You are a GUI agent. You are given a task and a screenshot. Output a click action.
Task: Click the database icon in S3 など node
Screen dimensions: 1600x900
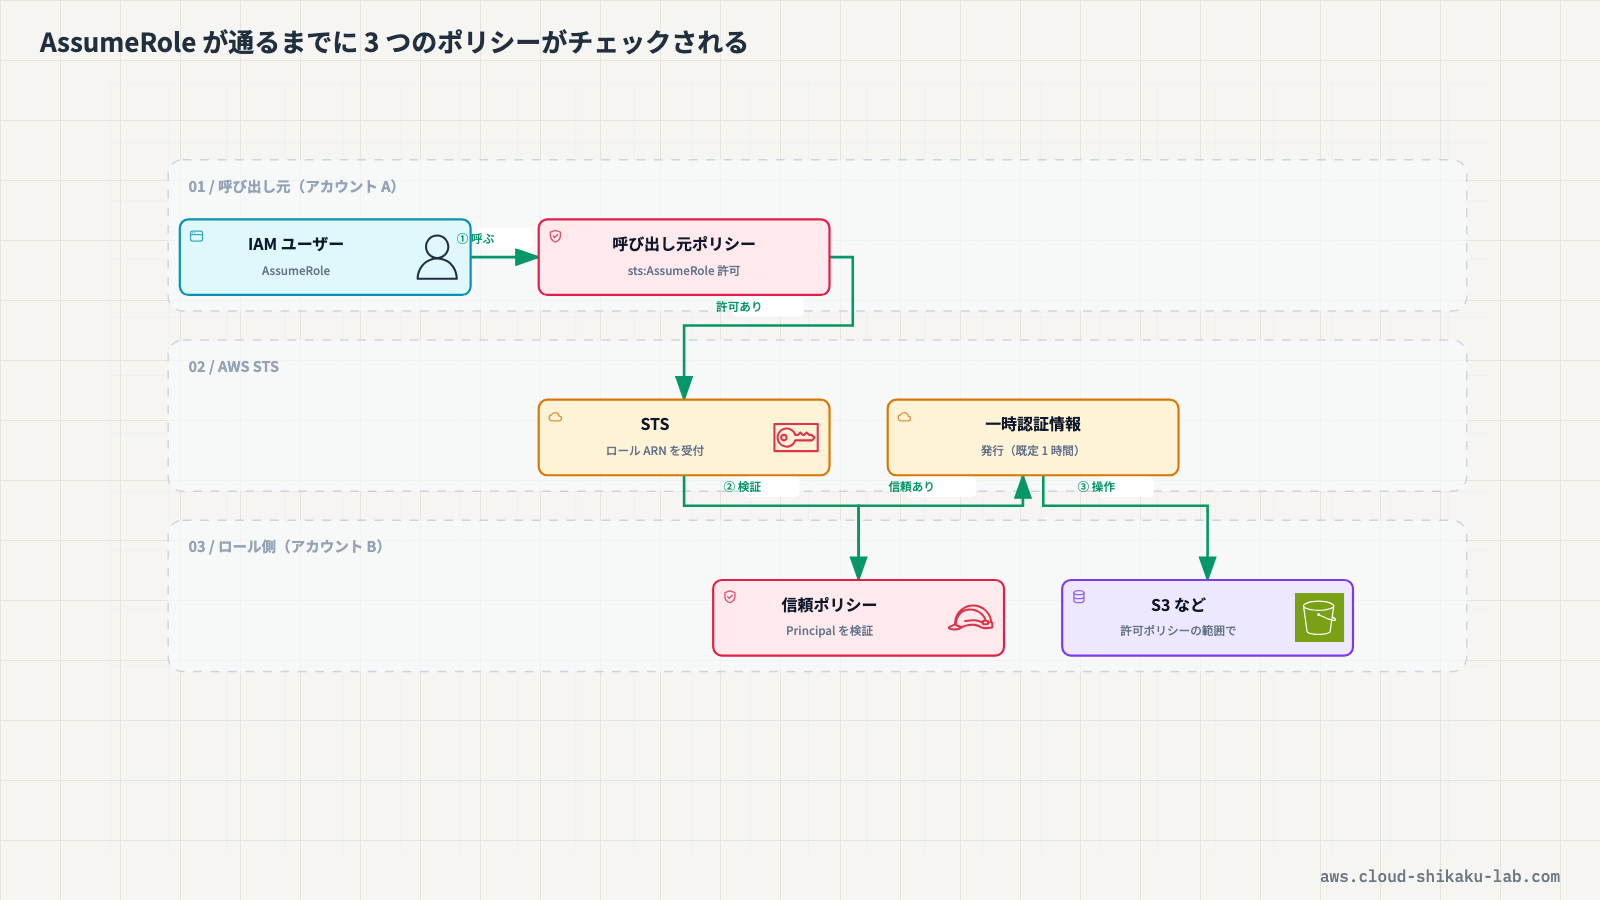click(x=1079, y=597)
